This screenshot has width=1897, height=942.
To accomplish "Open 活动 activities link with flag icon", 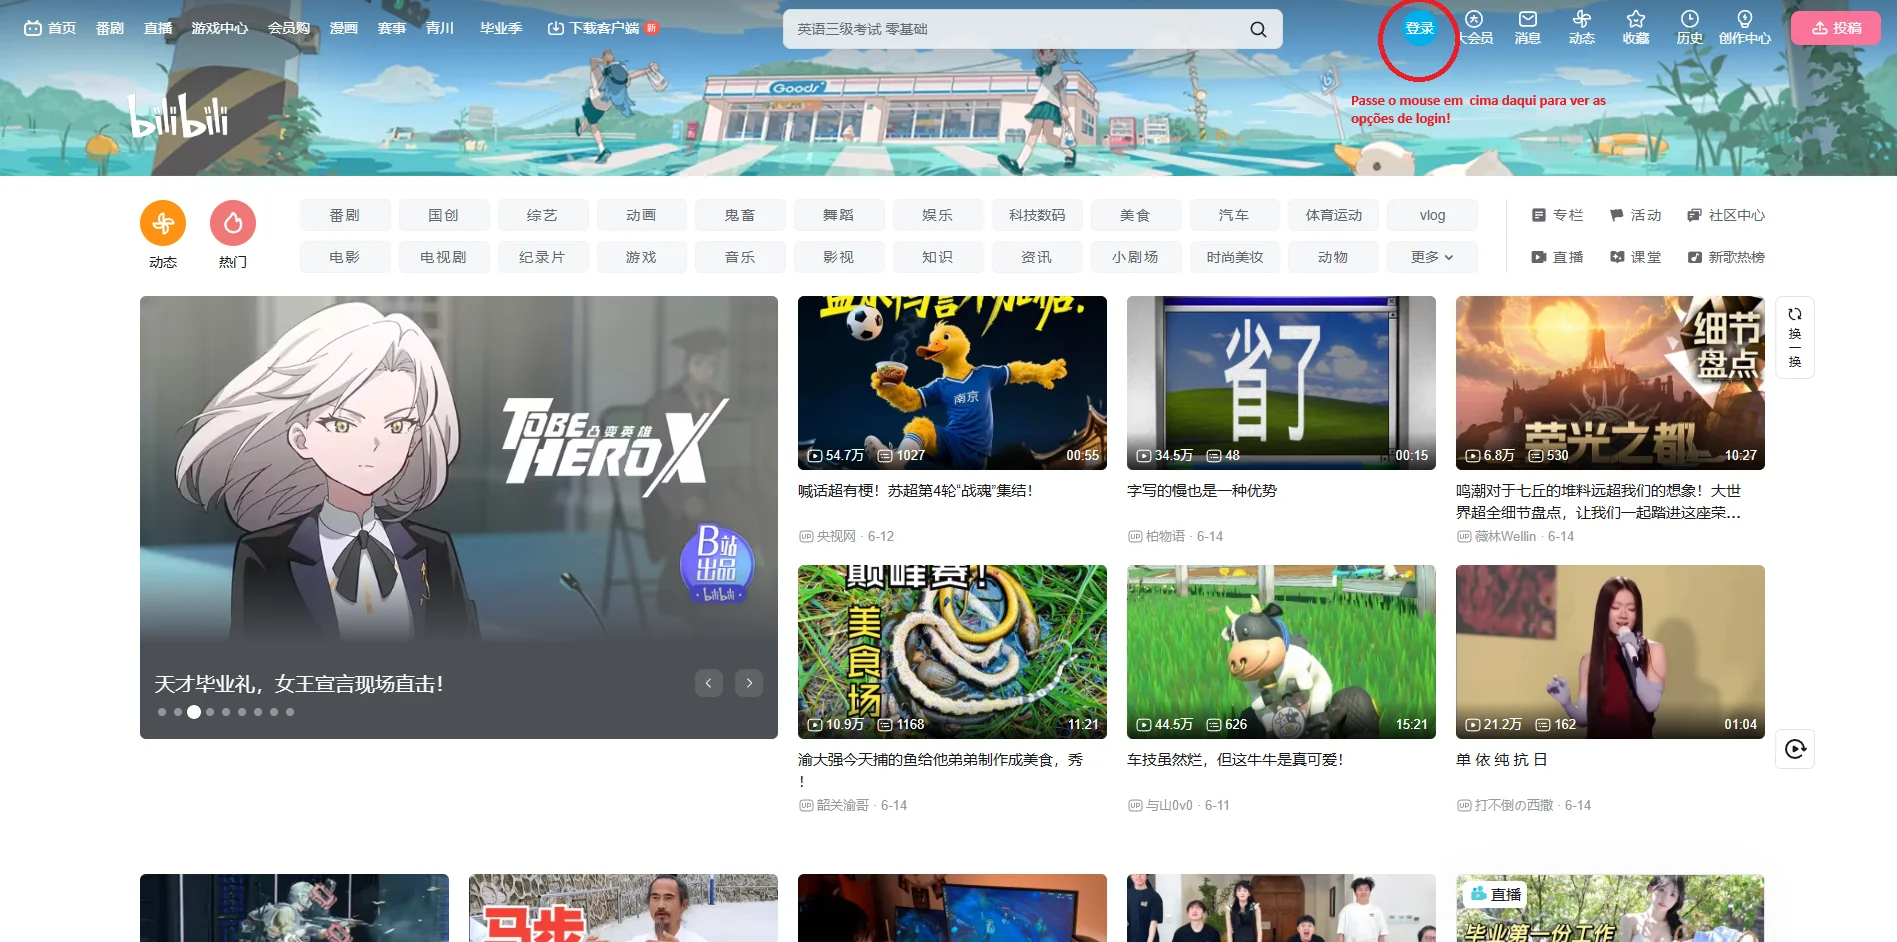I will [1635, 215].
